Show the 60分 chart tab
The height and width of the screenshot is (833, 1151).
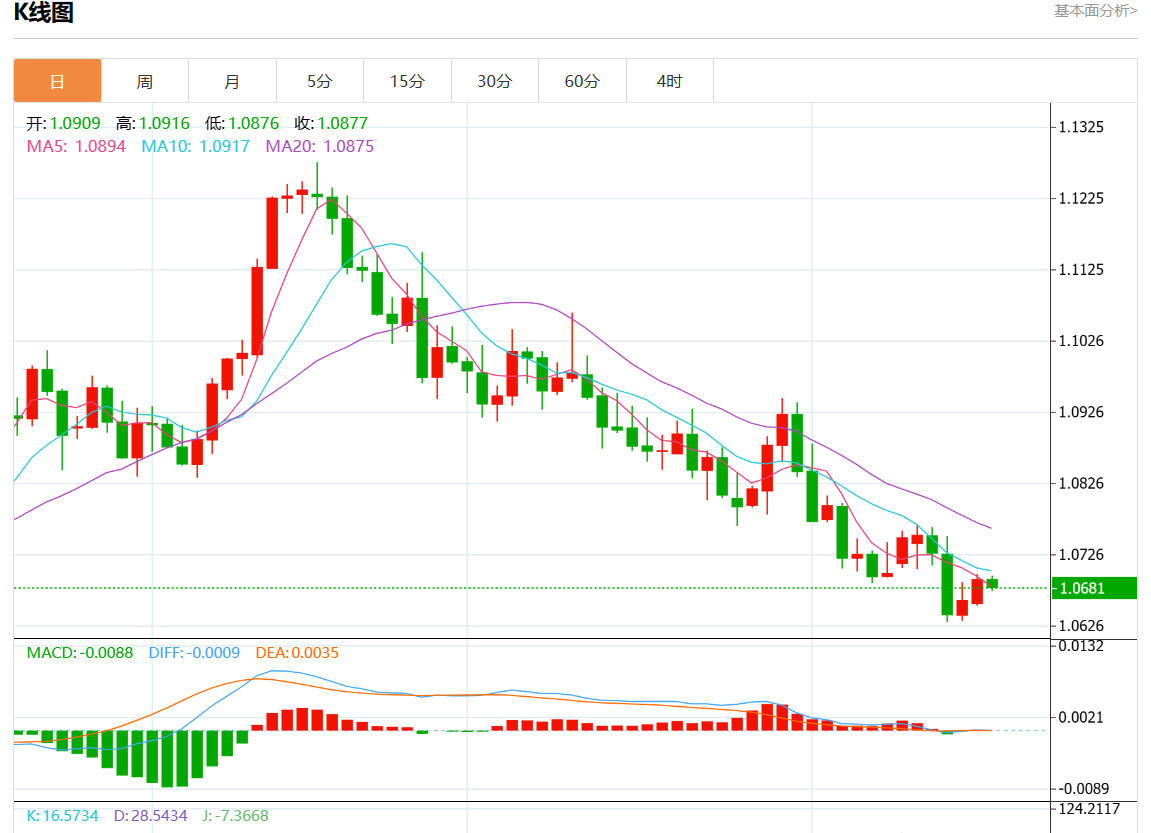[582, 81]
